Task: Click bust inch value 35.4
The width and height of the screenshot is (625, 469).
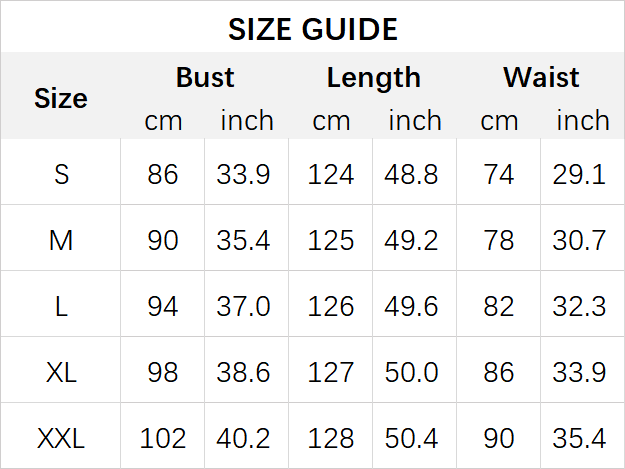Action: click(x=244, y=240)
